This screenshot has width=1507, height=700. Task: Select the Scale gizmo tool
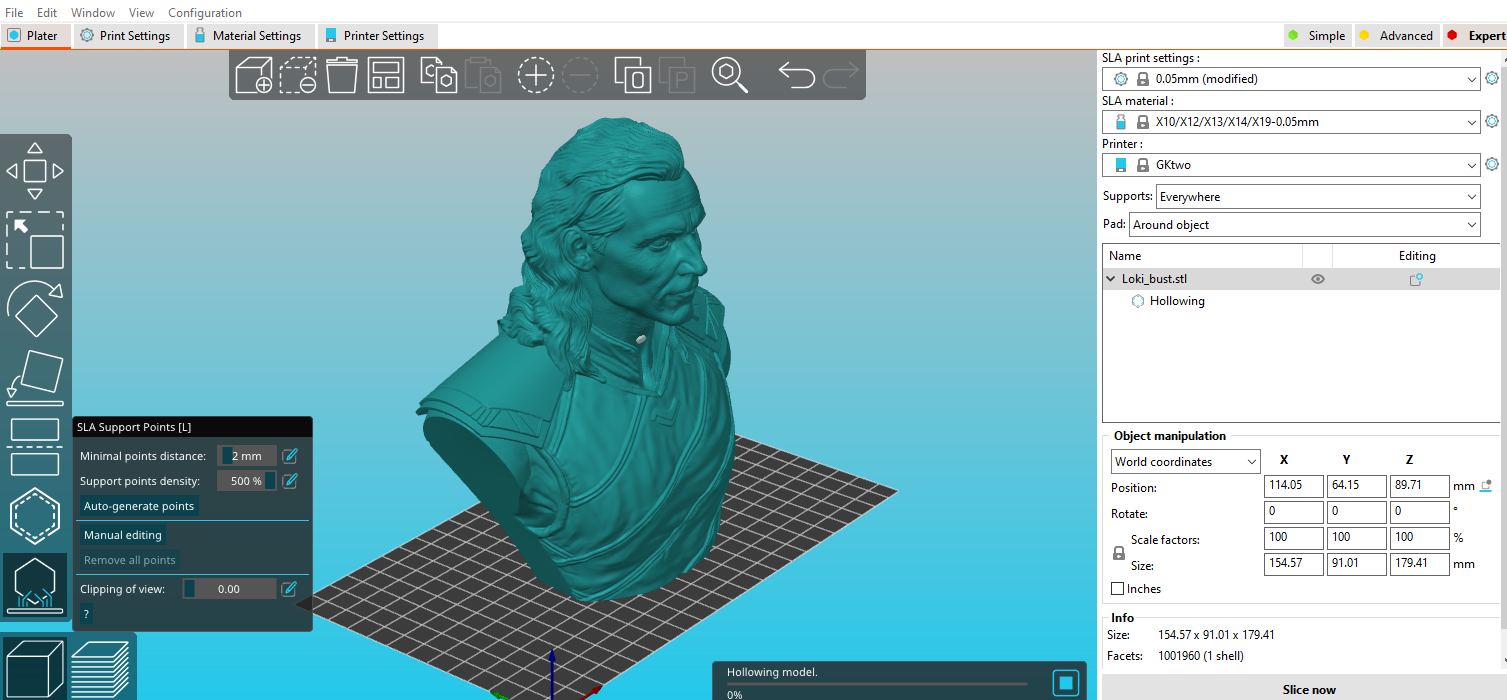tap(35, 240)
